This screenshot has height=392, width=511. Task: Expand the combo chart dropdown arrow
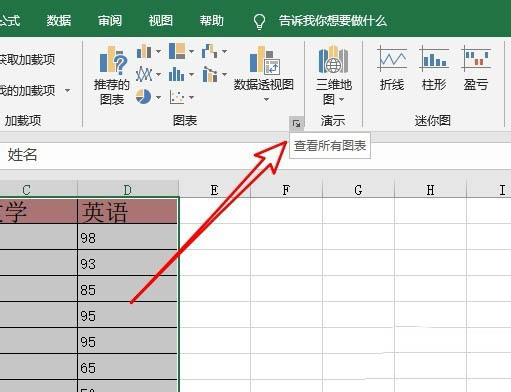pos(224,74)
